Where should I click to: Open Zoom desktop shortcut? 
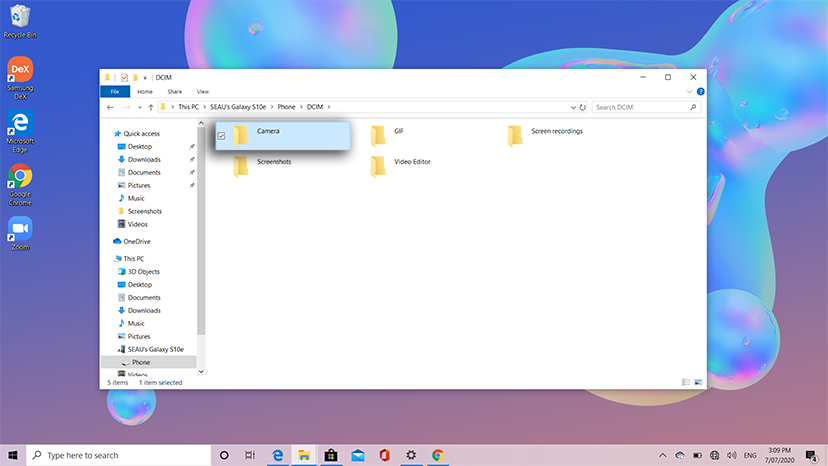tap(20, 234)
